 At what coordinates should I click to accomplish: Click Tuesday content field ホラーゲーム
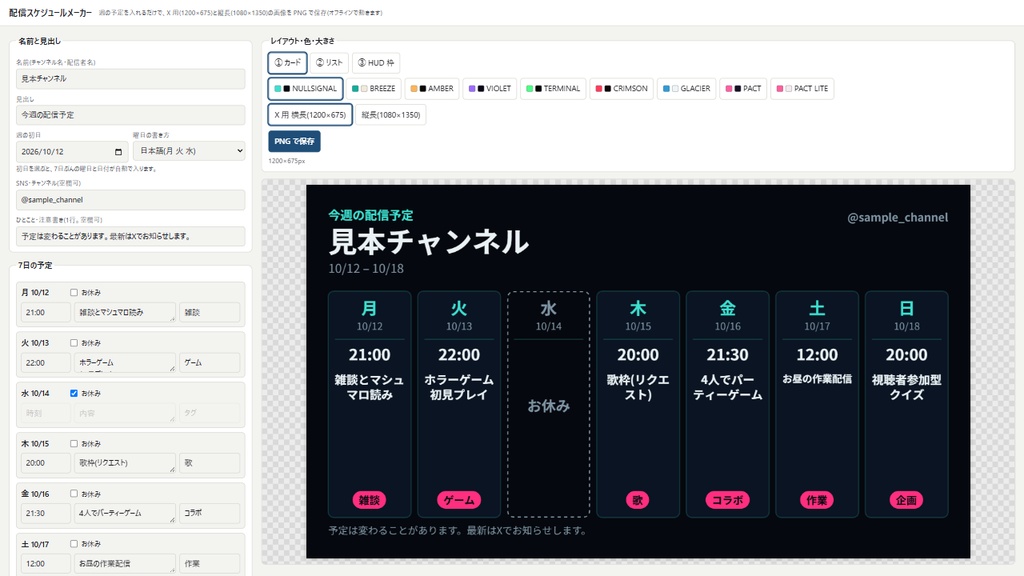[x=125, y=362]
